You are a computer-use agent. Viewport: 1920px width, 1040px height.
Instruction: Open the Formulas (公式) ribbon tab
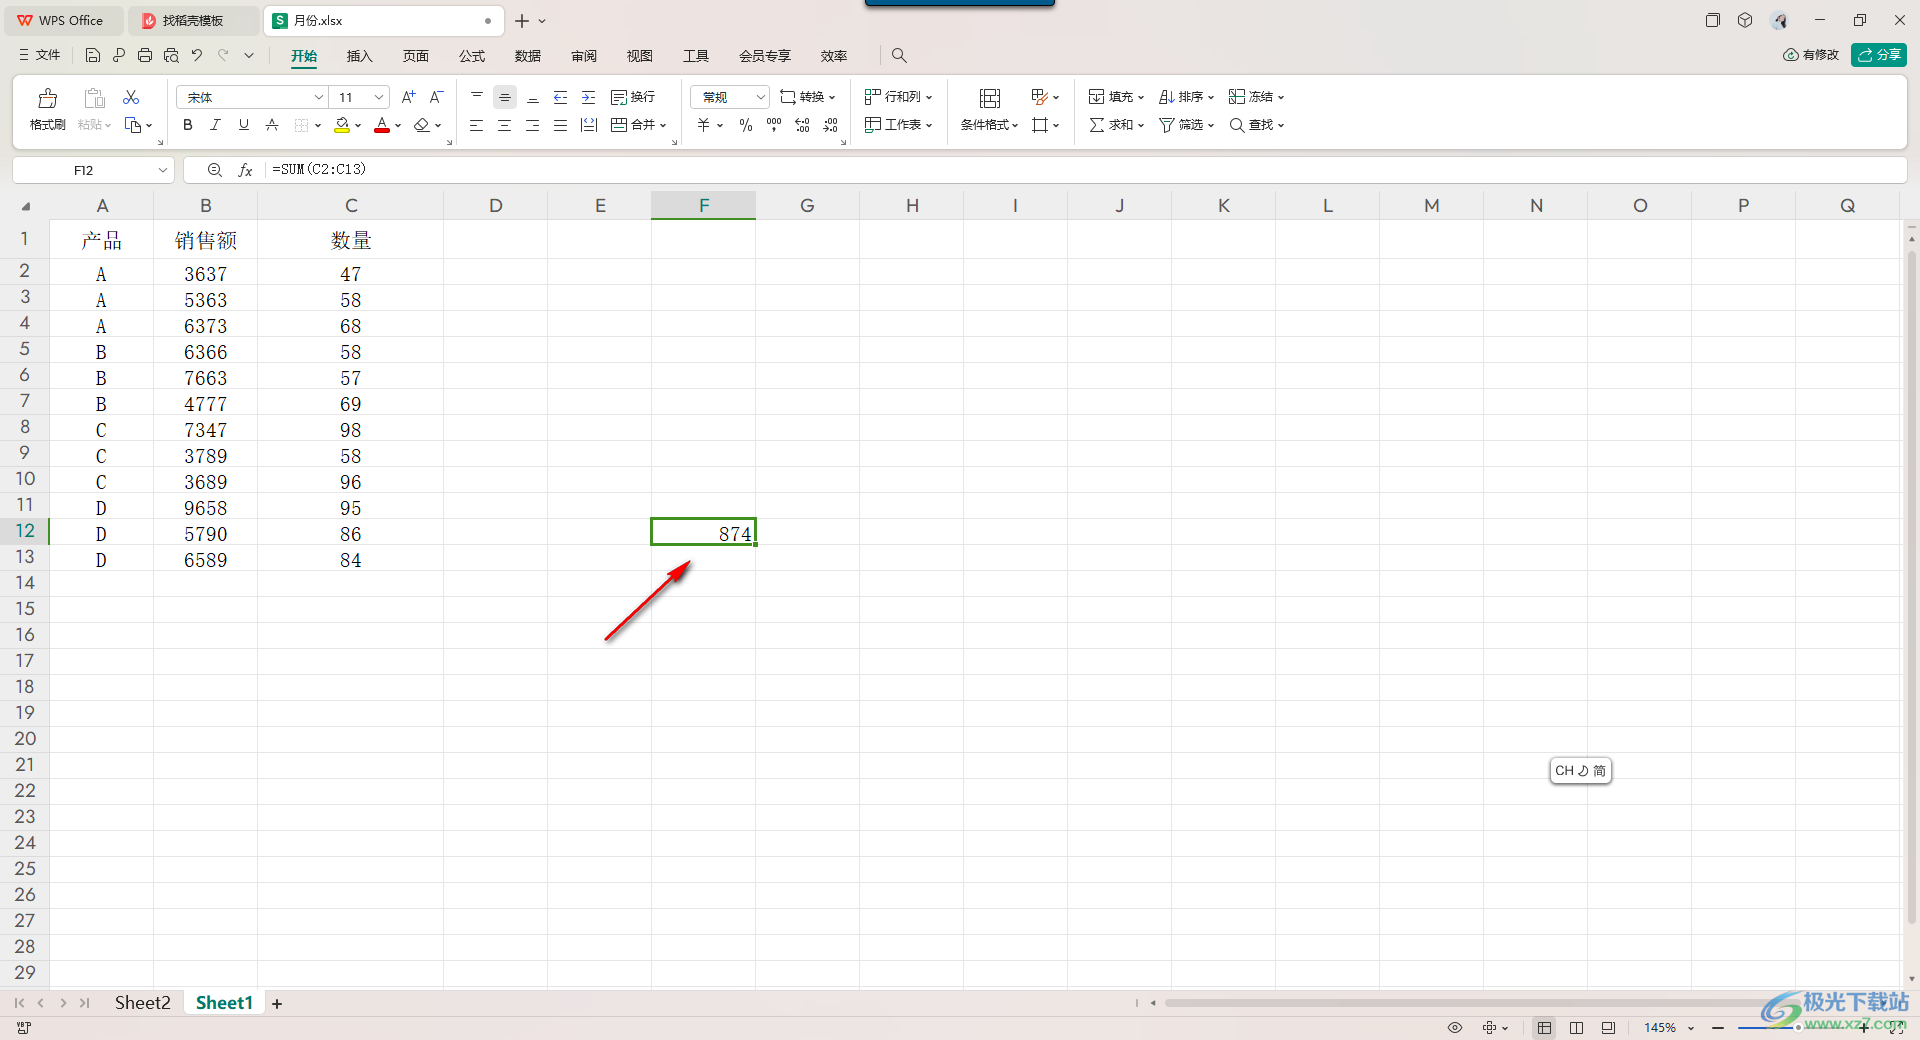click(x=472, y=56)
